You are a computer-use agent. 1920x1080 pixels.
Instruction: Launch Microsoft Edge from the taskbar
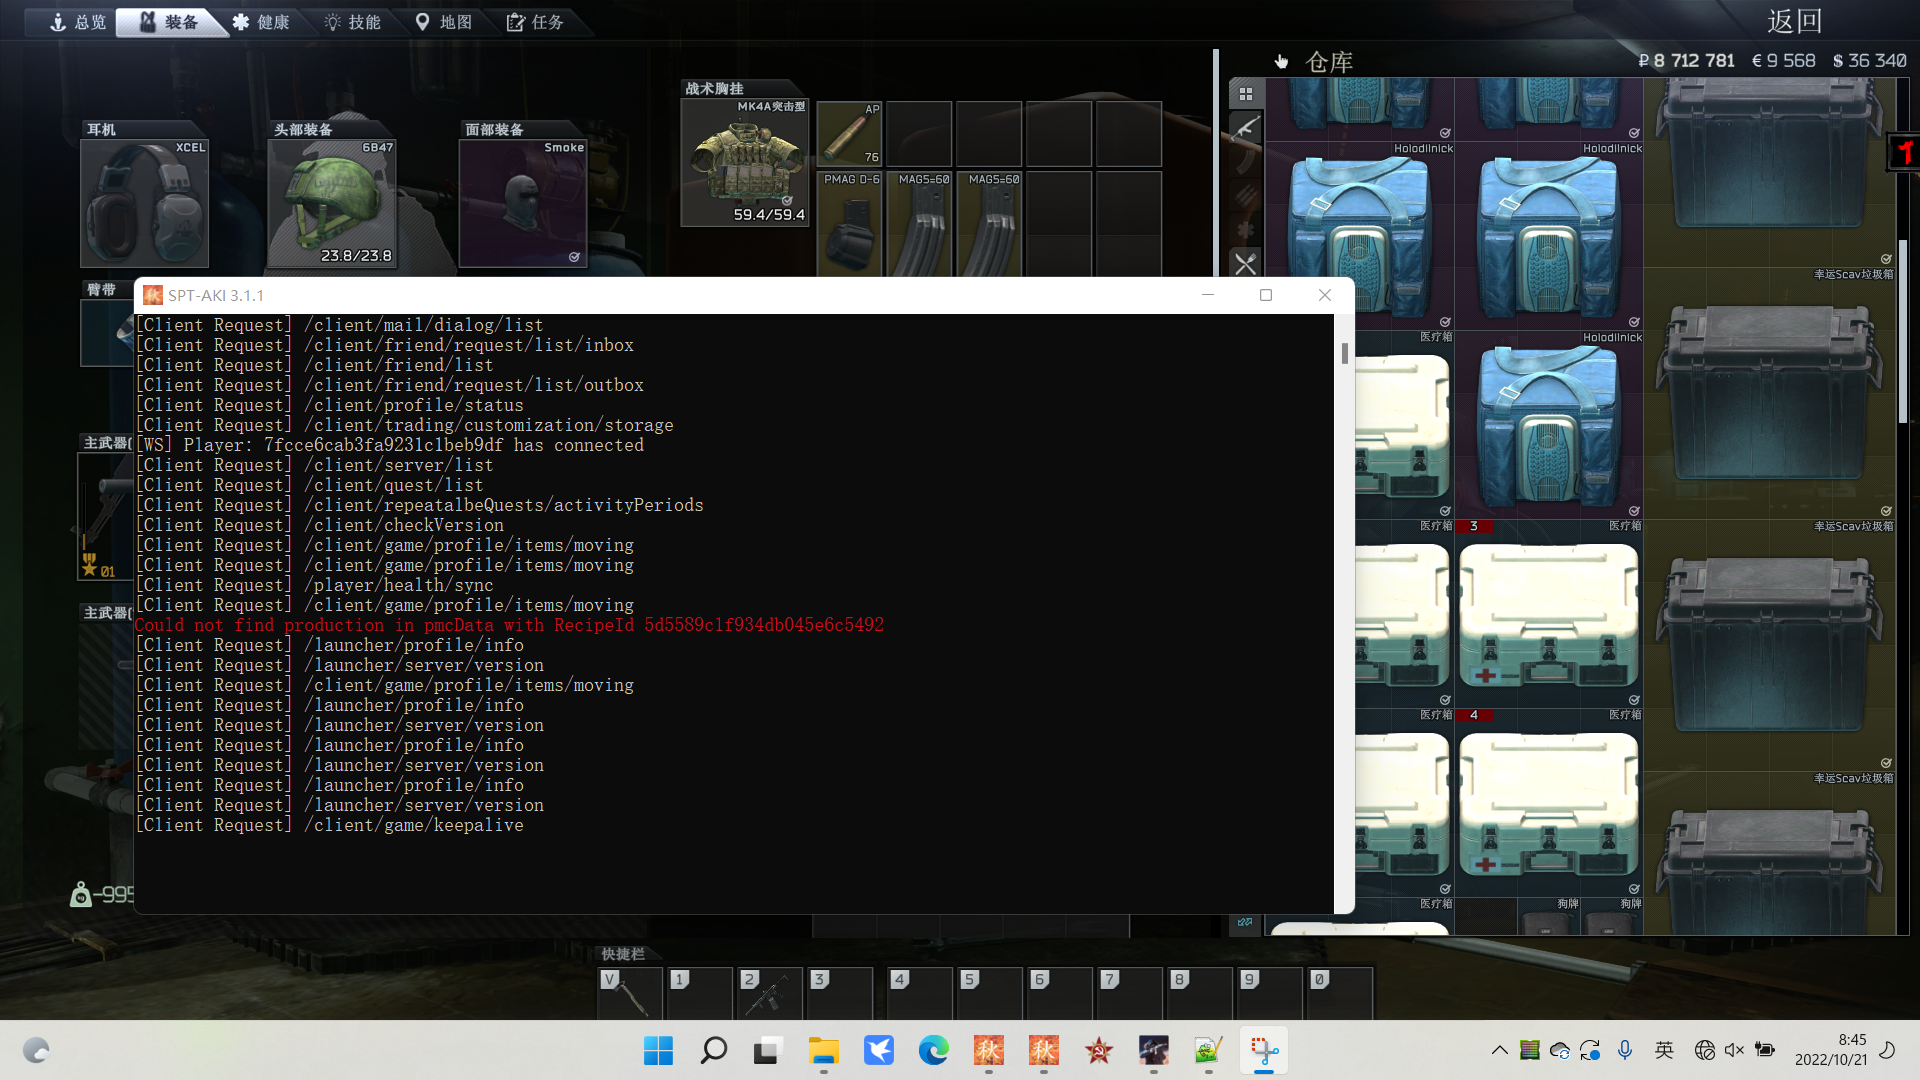click(x=933, y=1051)
